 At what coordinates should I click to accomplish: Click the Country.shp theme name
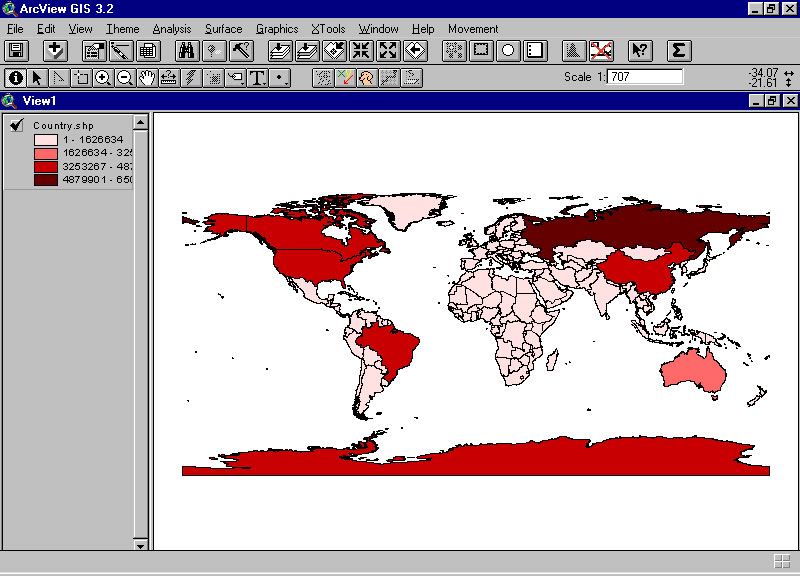[x=62, y=125]
